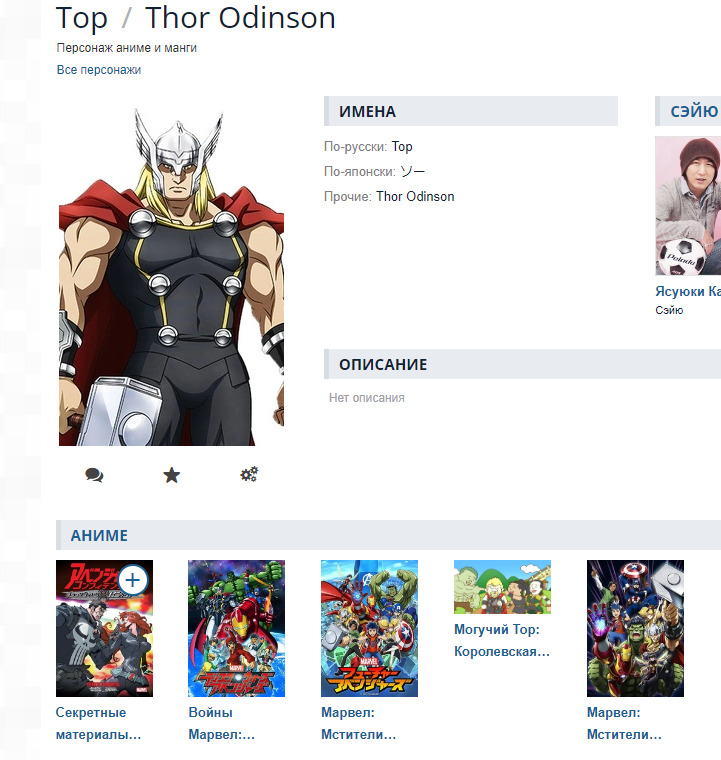Open the comments speech bubble icon
This screenshot has width=721, height=760.
point(94,475)
